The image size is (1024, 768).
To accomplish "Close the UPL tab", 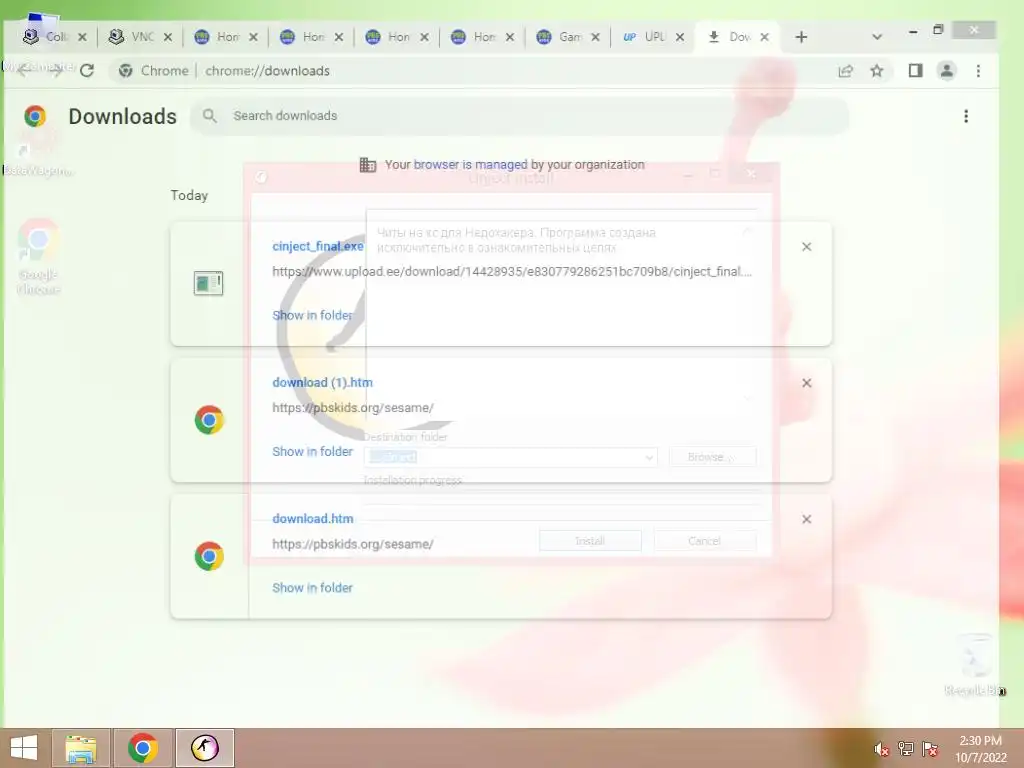I will 680,37.
